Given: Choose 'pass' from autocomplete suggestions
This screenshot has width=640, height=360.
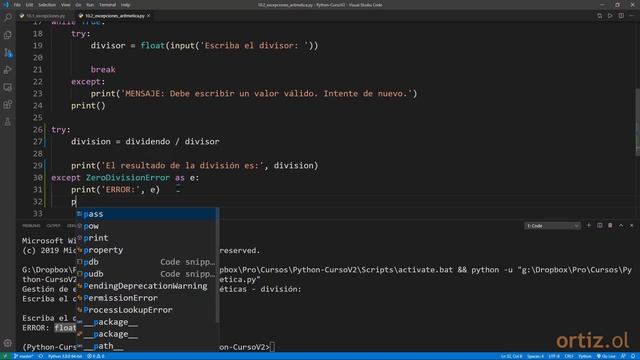Looking at the screenshot, I should coord(145,214).
